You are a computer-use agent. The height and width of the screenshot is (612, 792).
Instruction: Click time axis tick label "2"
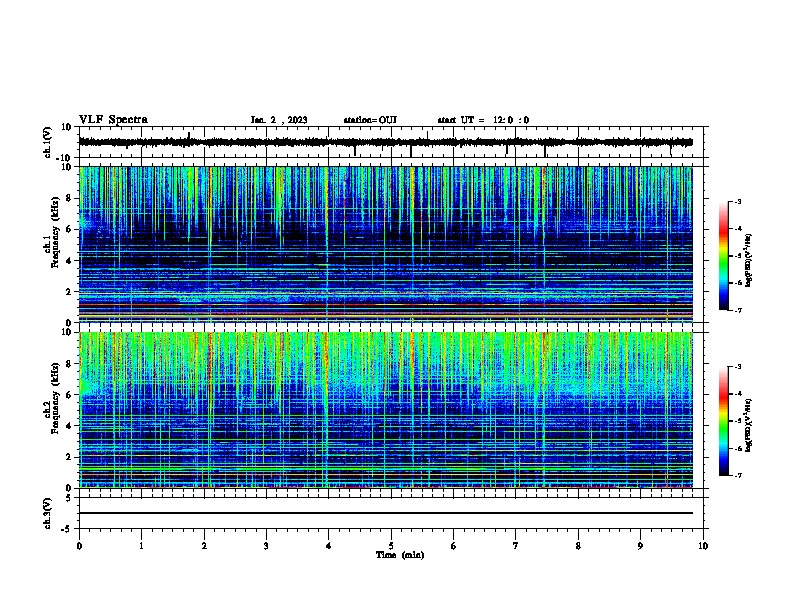[204, 546]
